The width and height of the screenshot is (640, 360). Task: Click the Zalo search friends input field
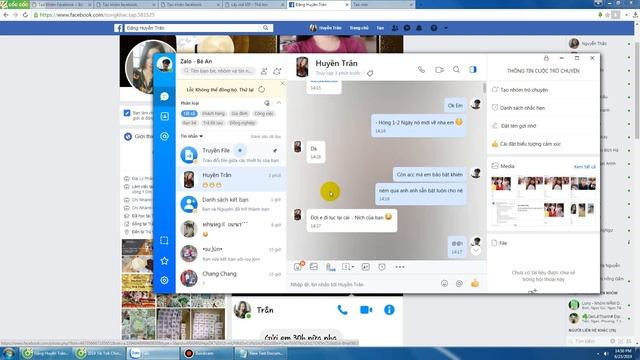click(x=218, y=71)
